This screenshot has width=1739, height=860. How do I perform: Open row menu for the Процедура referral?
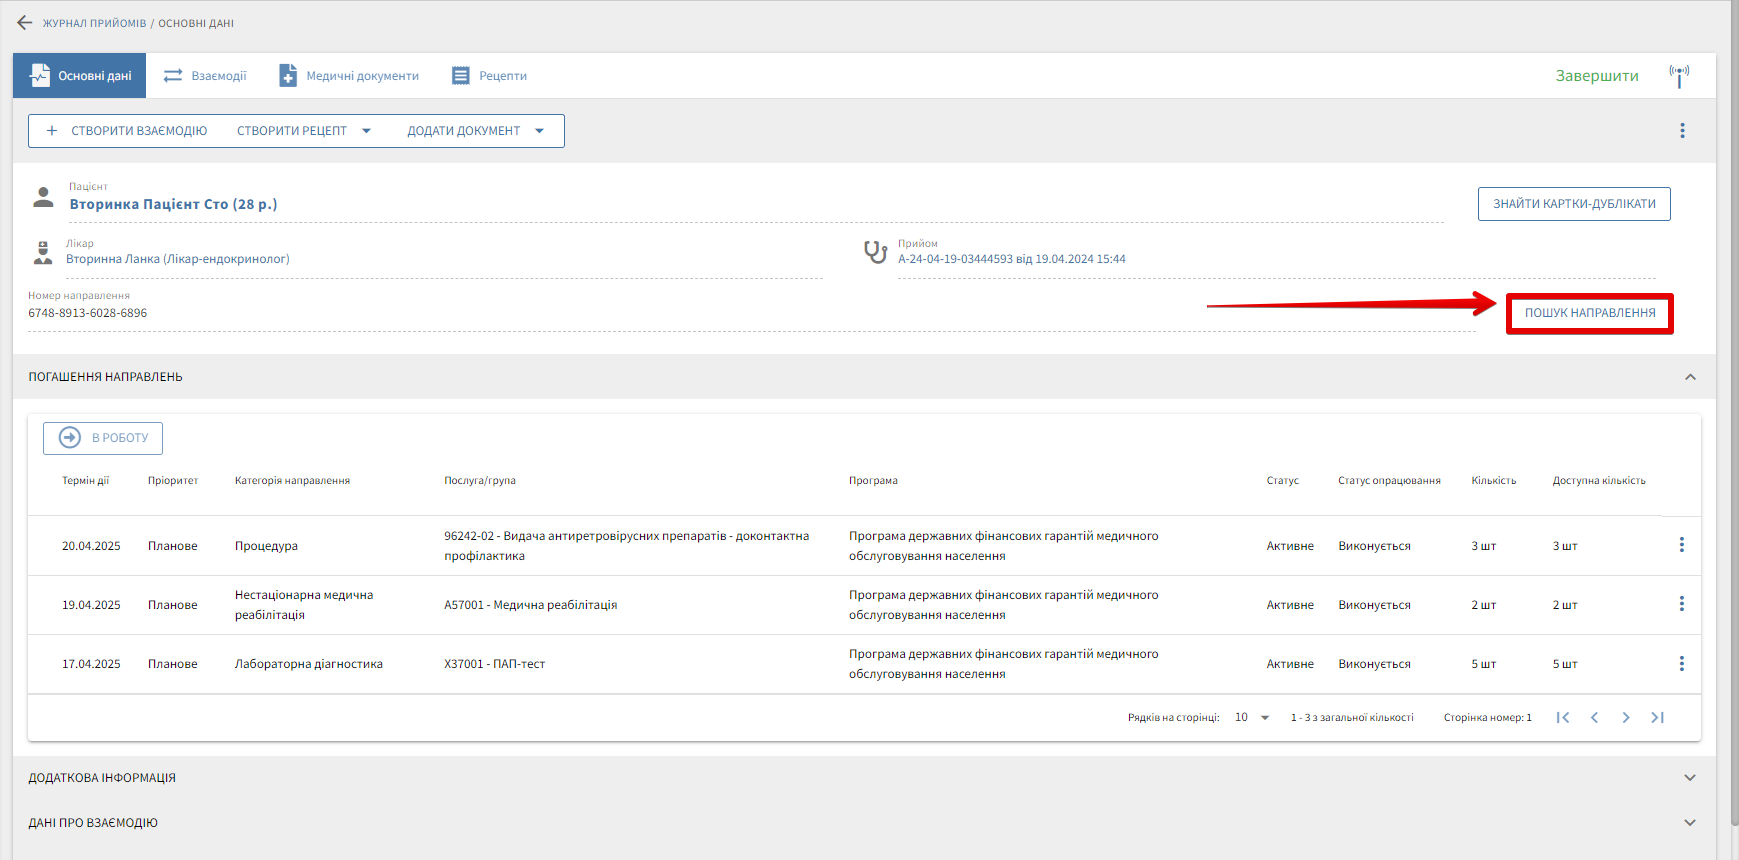tap(1681, 545)
